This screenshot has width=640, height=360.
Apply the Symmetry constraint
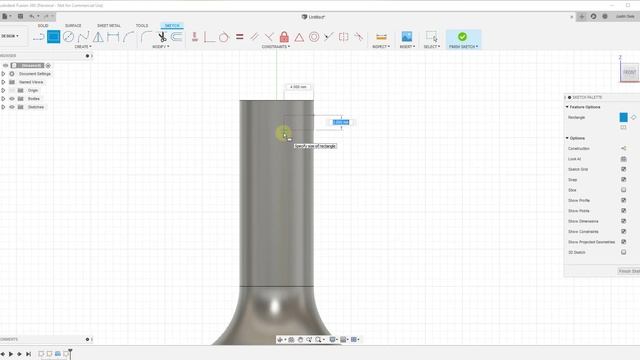pos(344,37)
